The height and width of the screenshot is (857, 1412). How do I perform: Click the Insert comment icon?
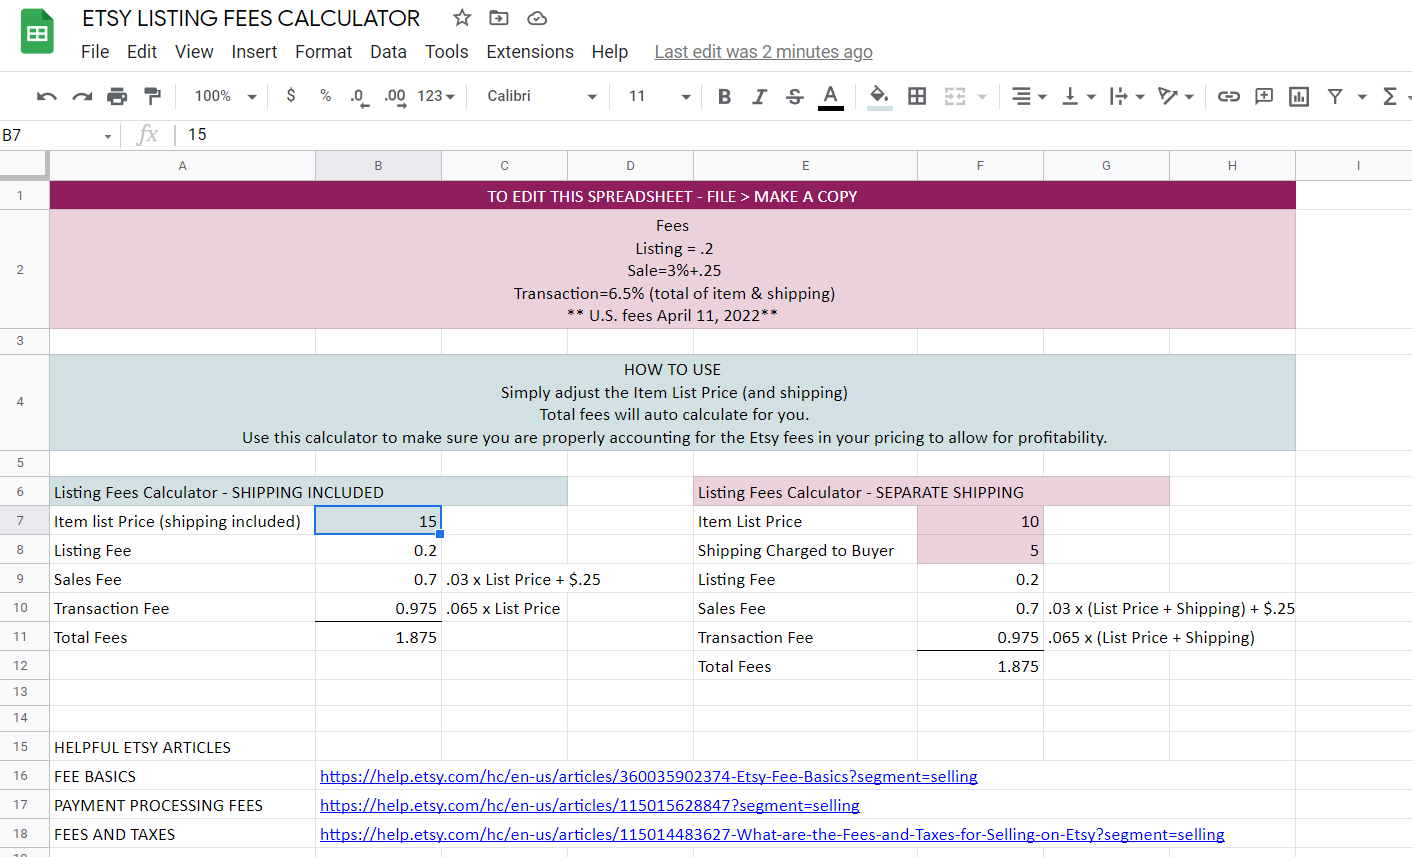[x=1264, y=96]
